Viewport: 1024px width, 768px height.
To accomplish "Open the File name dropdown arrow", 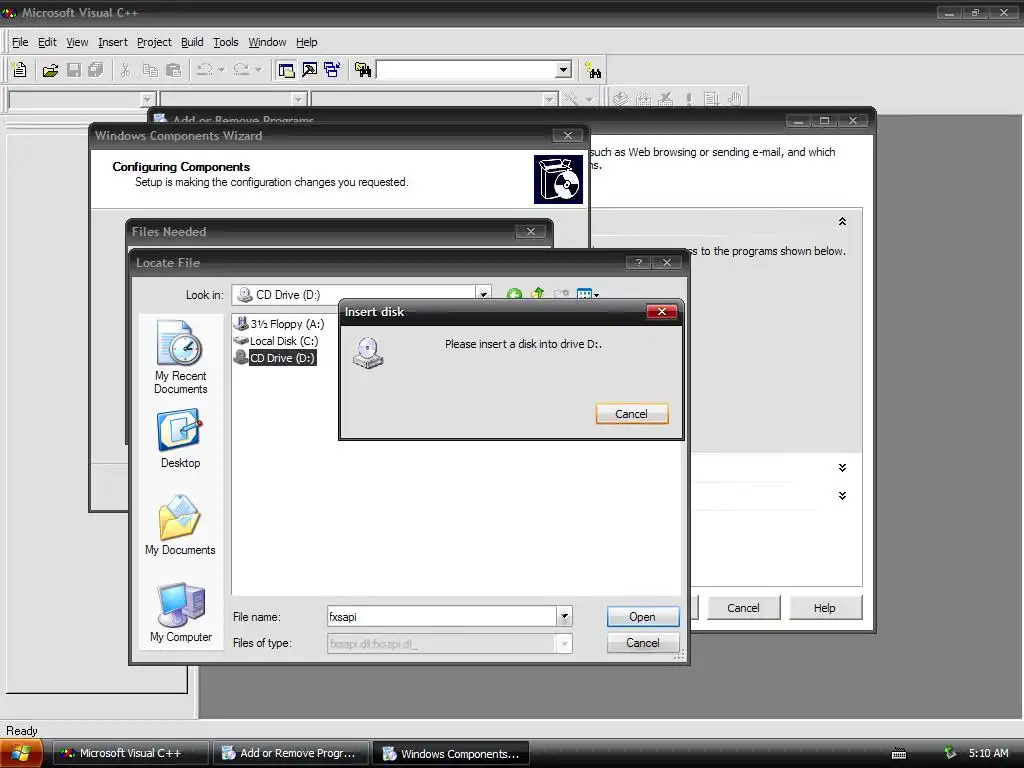I will pos(564,616).
